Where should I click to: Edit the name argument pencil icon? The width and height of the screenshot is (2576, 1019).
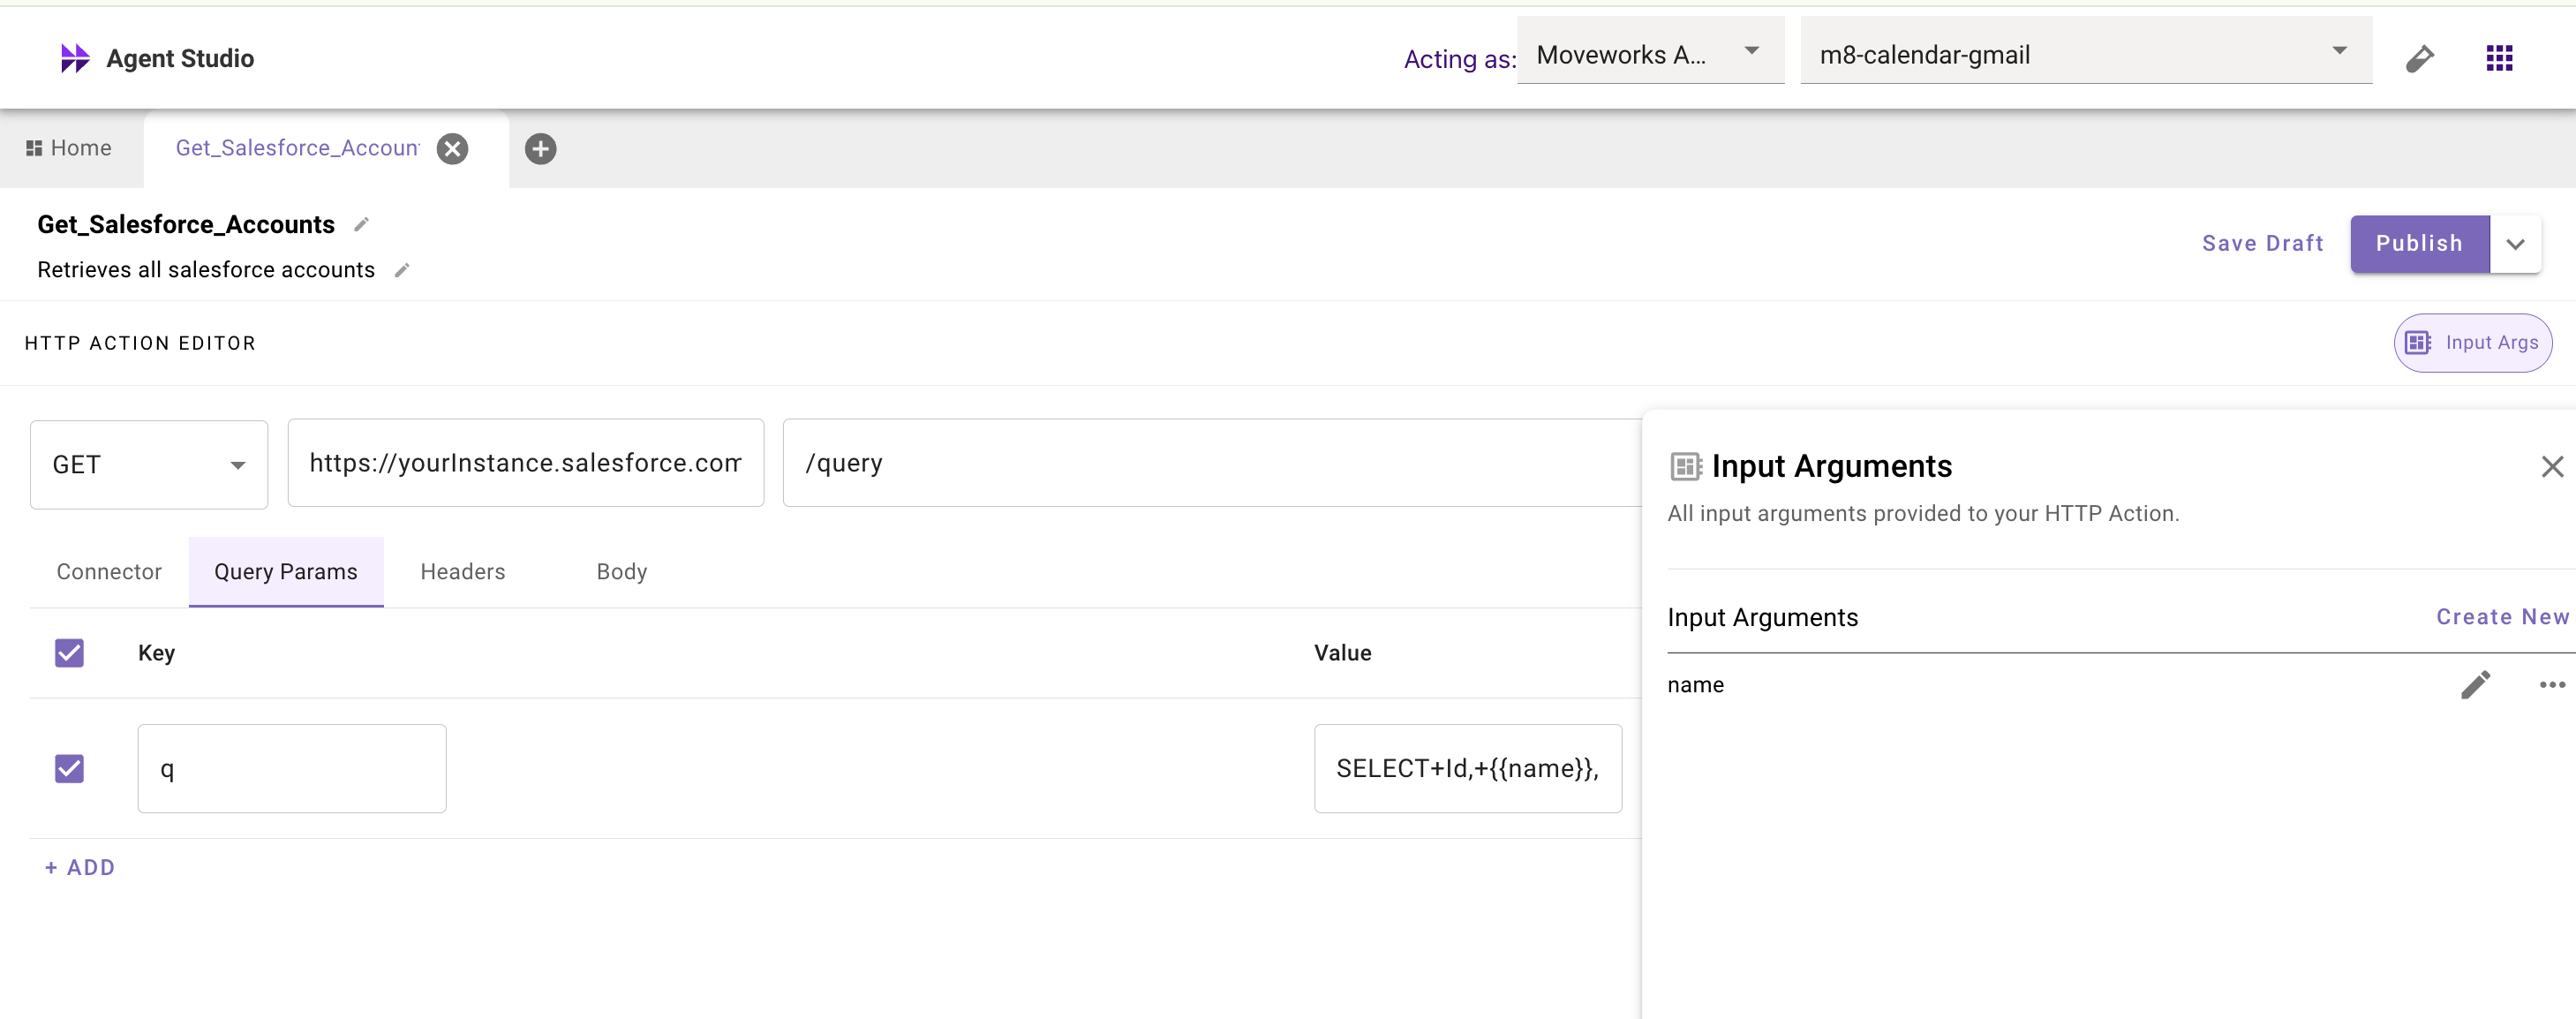2475,685
